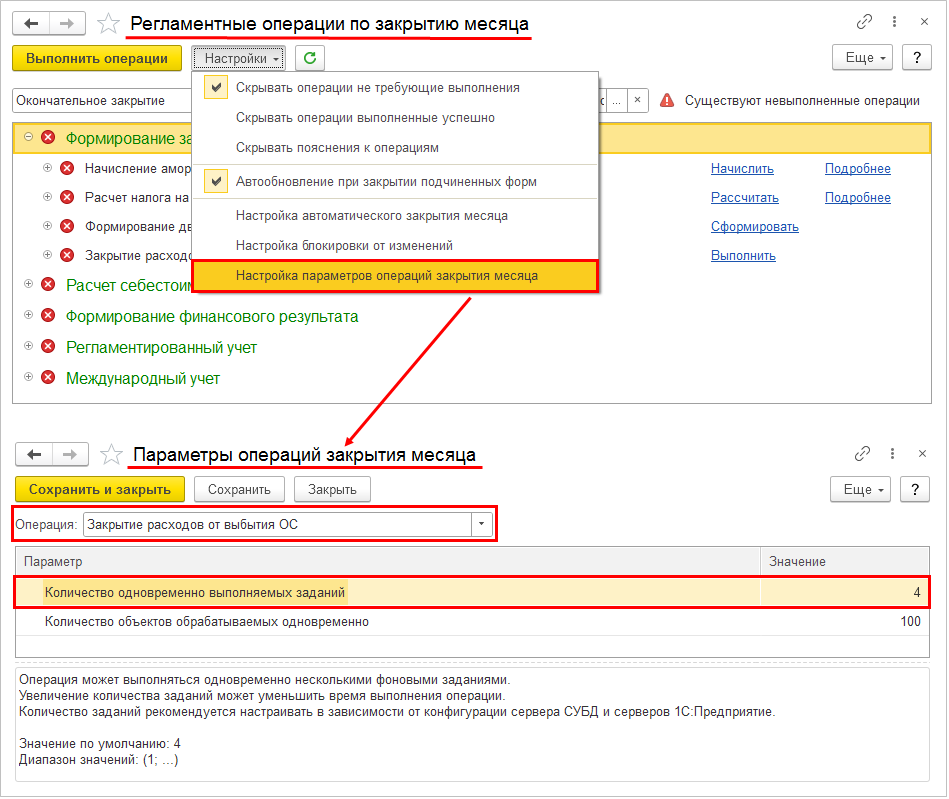Viewport: 949px width, 799px height.
Task: Open help for Регламентные операции form
Action: point(917,58)
